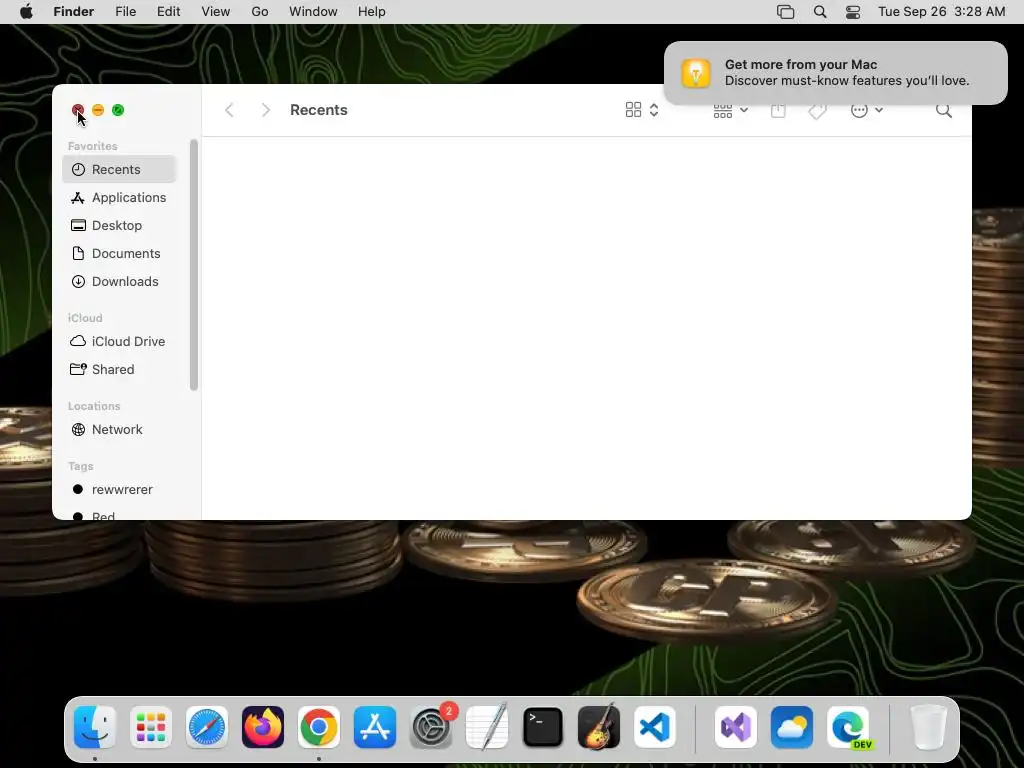This screenshot has width=1024, height=768.
Task: Open Network in the sidebar
Action: 120,430
